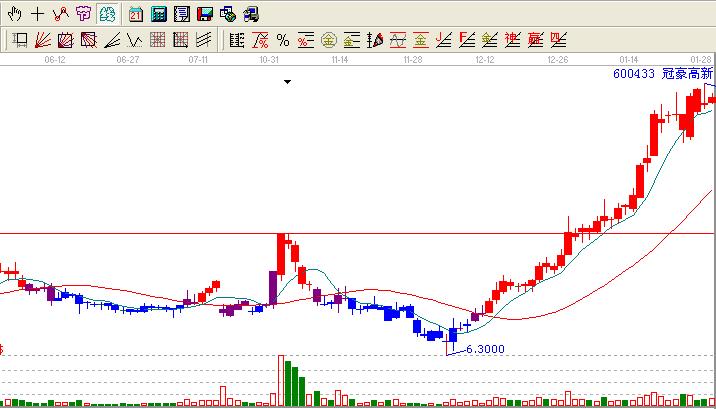716x409 pixels.
Task: Click the 6.3000 low price label
Action: tap(485, 349)
